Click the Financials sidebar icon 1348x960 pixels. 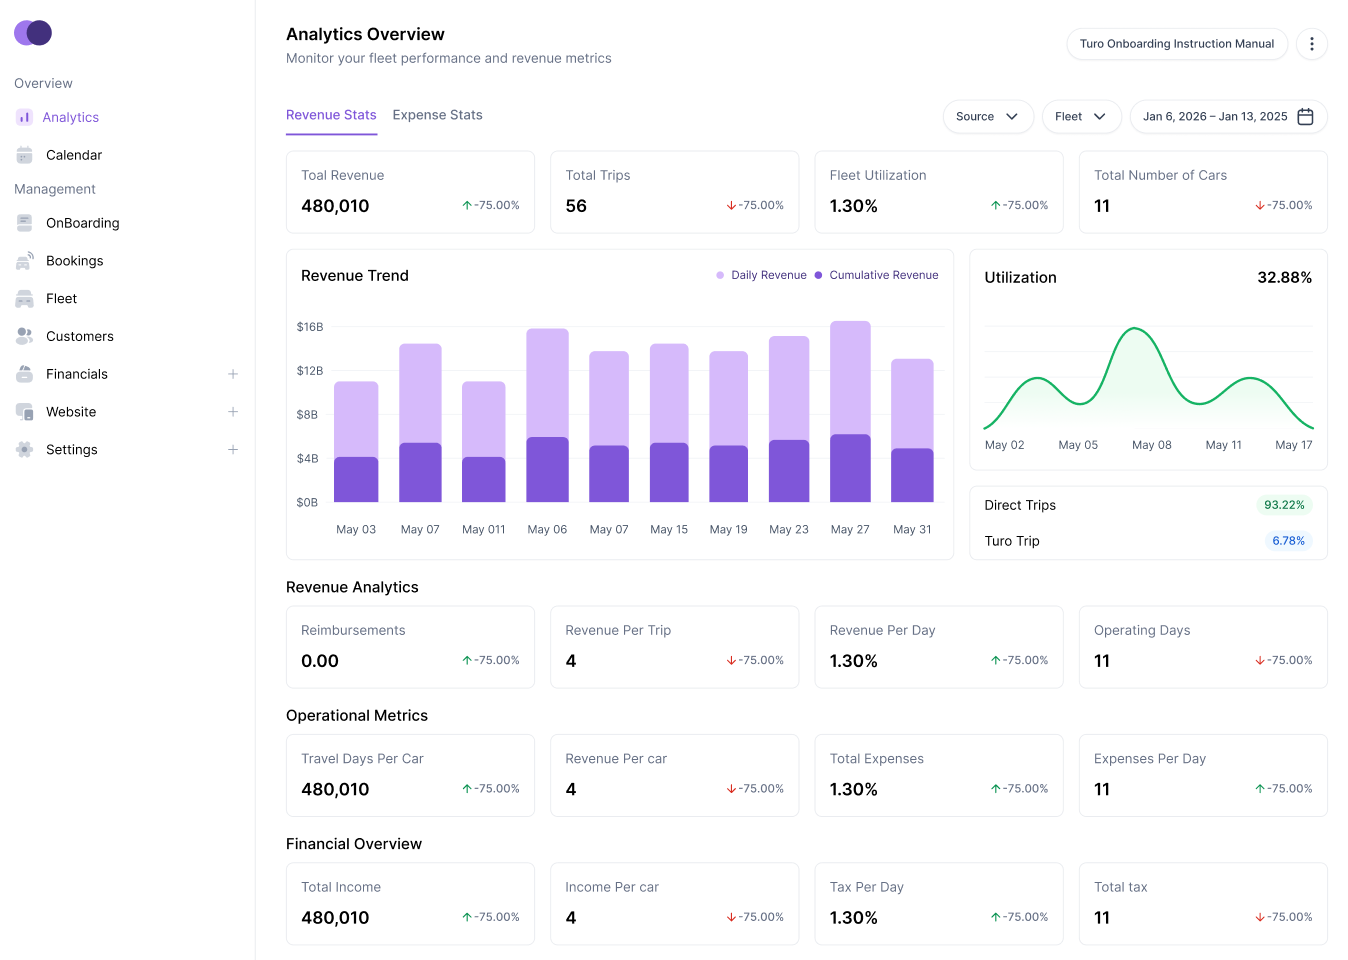click(25, 374)
